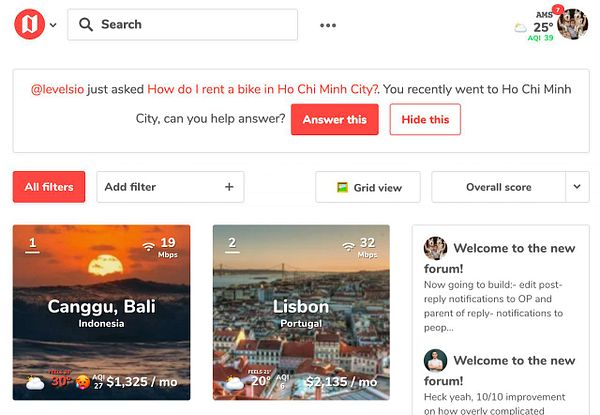Click the Hide this button
This screenshot has height=415, width=600.
pyautogui.click(x=425, y=119)
